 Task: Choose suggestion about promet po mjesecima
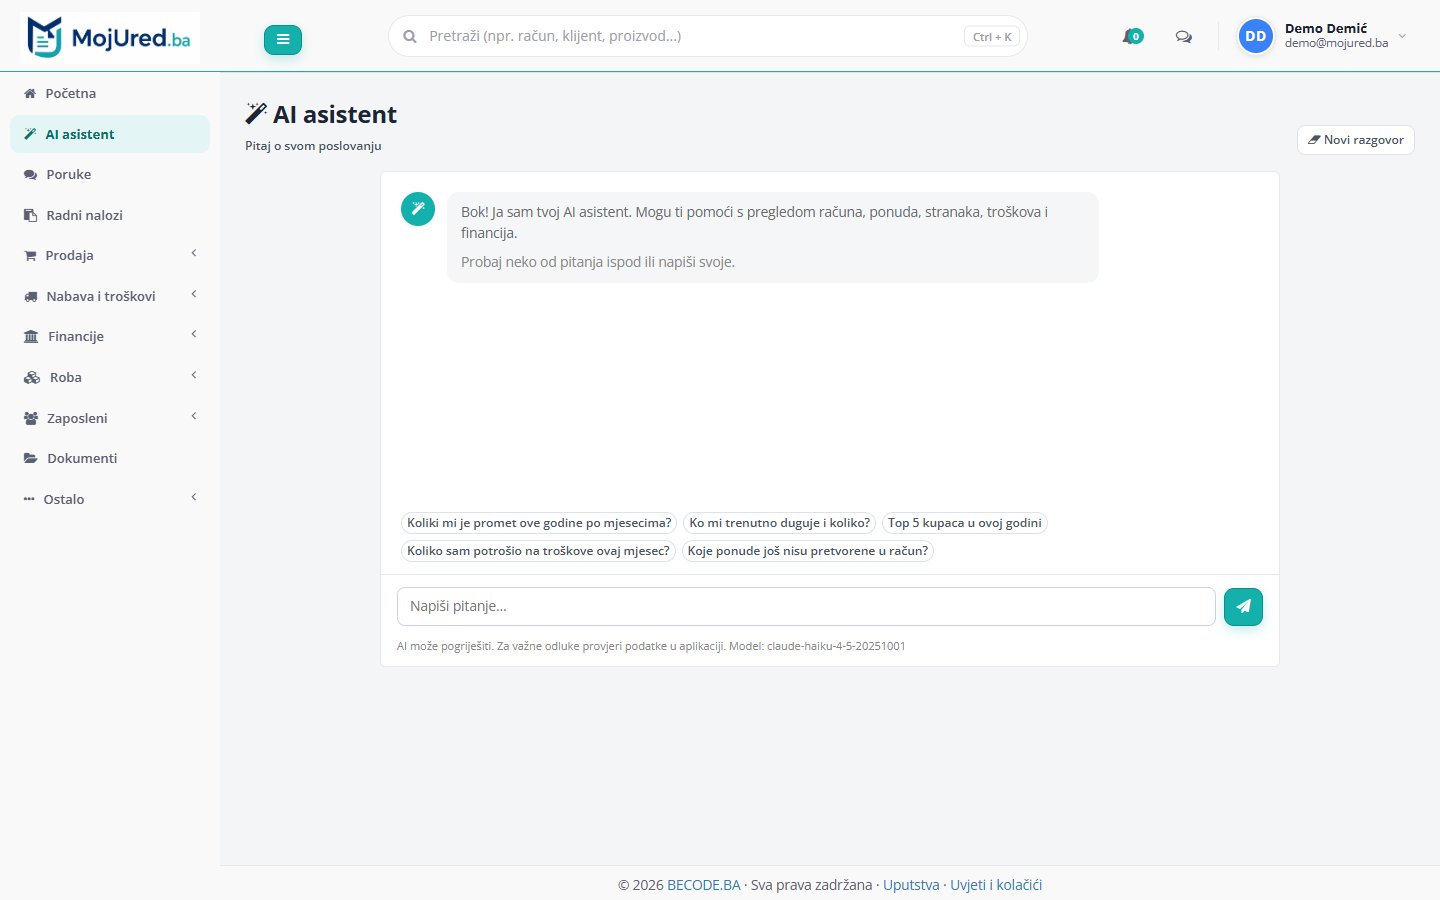coord(539,523)
